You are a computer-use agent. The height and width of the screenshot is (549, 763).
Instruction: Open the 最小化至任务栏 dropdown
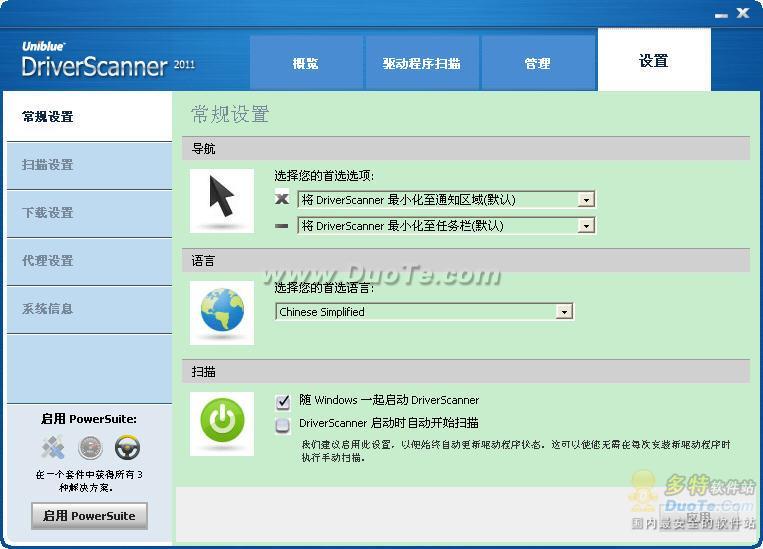pos(446,226)
